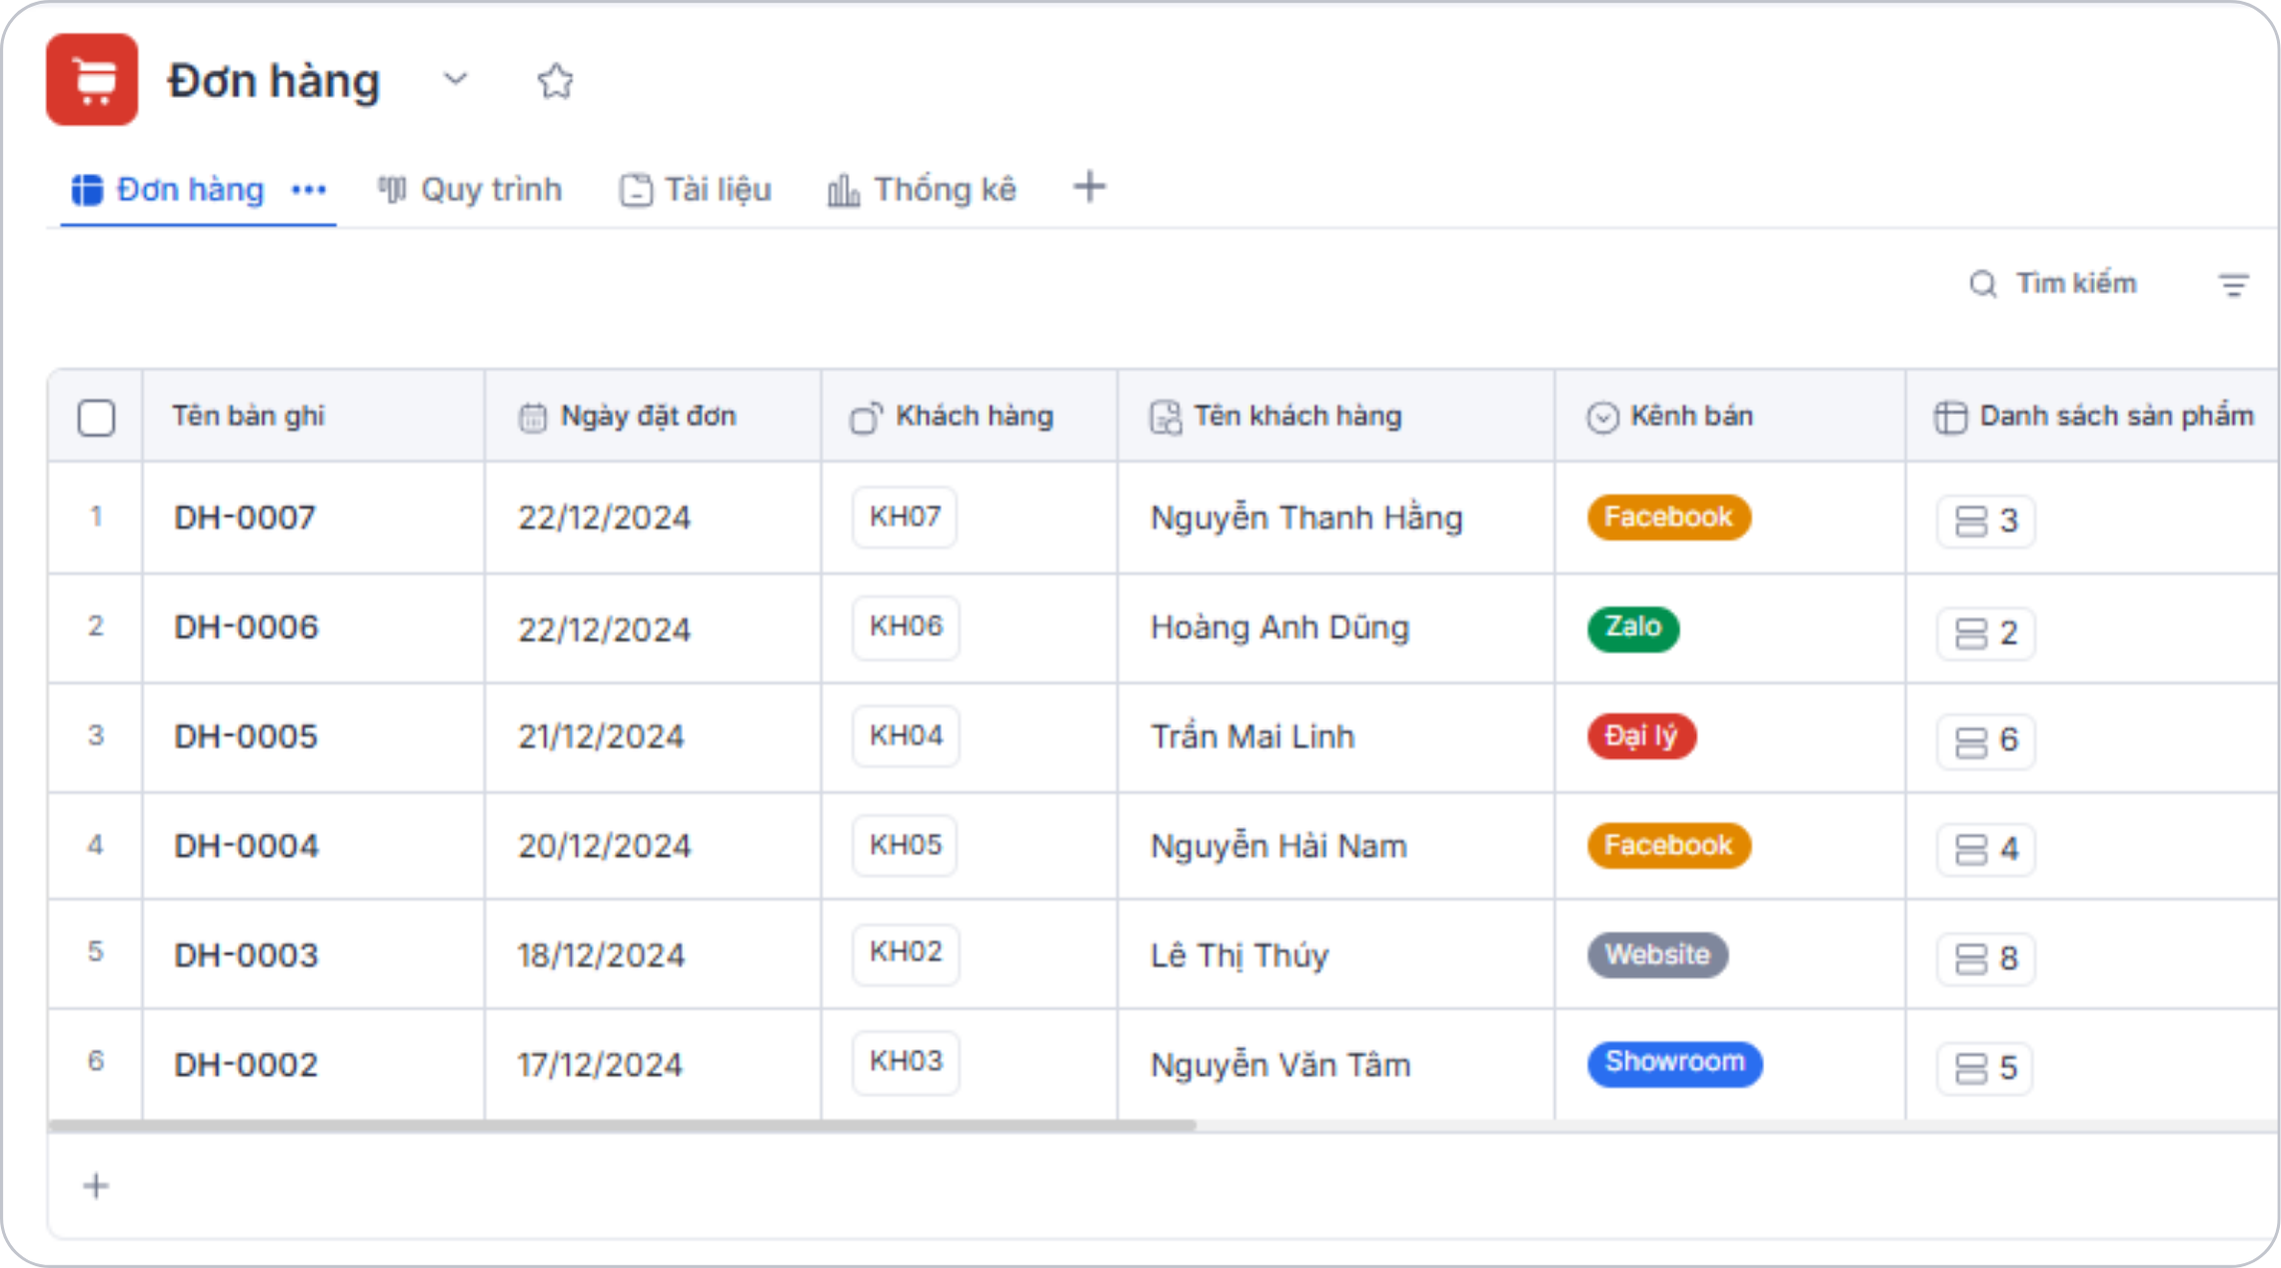Click the name Nguyễn Văn Tâm
The width and height of the screenshot is (2281, 1268).
1281,1065
